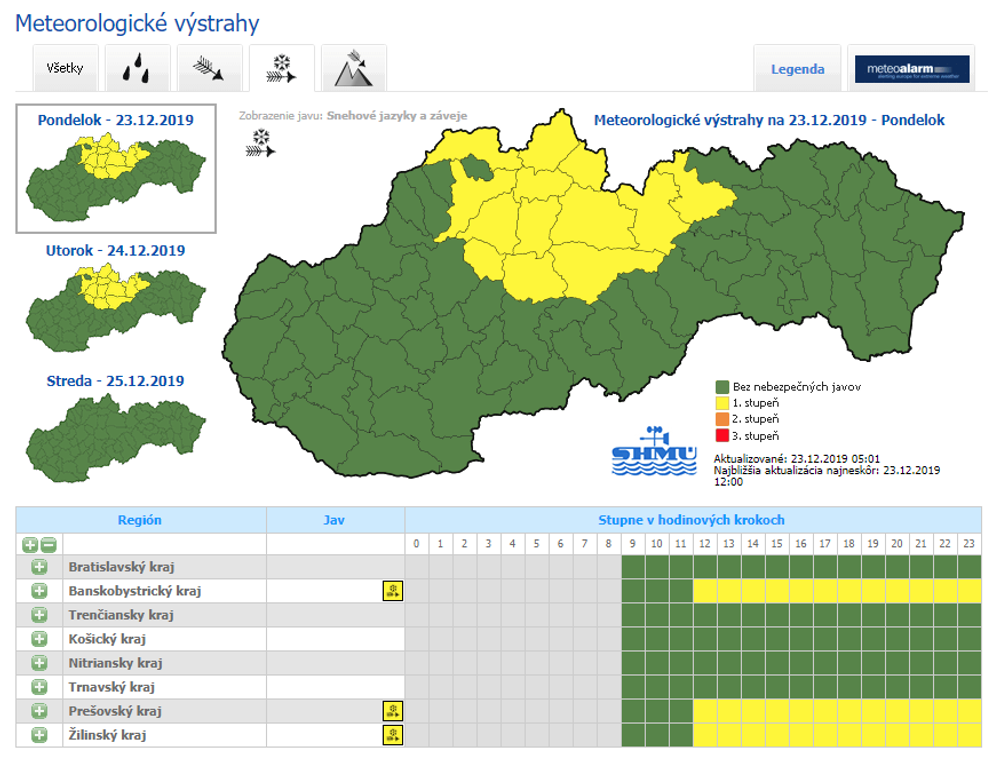The image size is (1000, 773).
Task: Open the wind arrow warning tab
Action: (210, 70)
